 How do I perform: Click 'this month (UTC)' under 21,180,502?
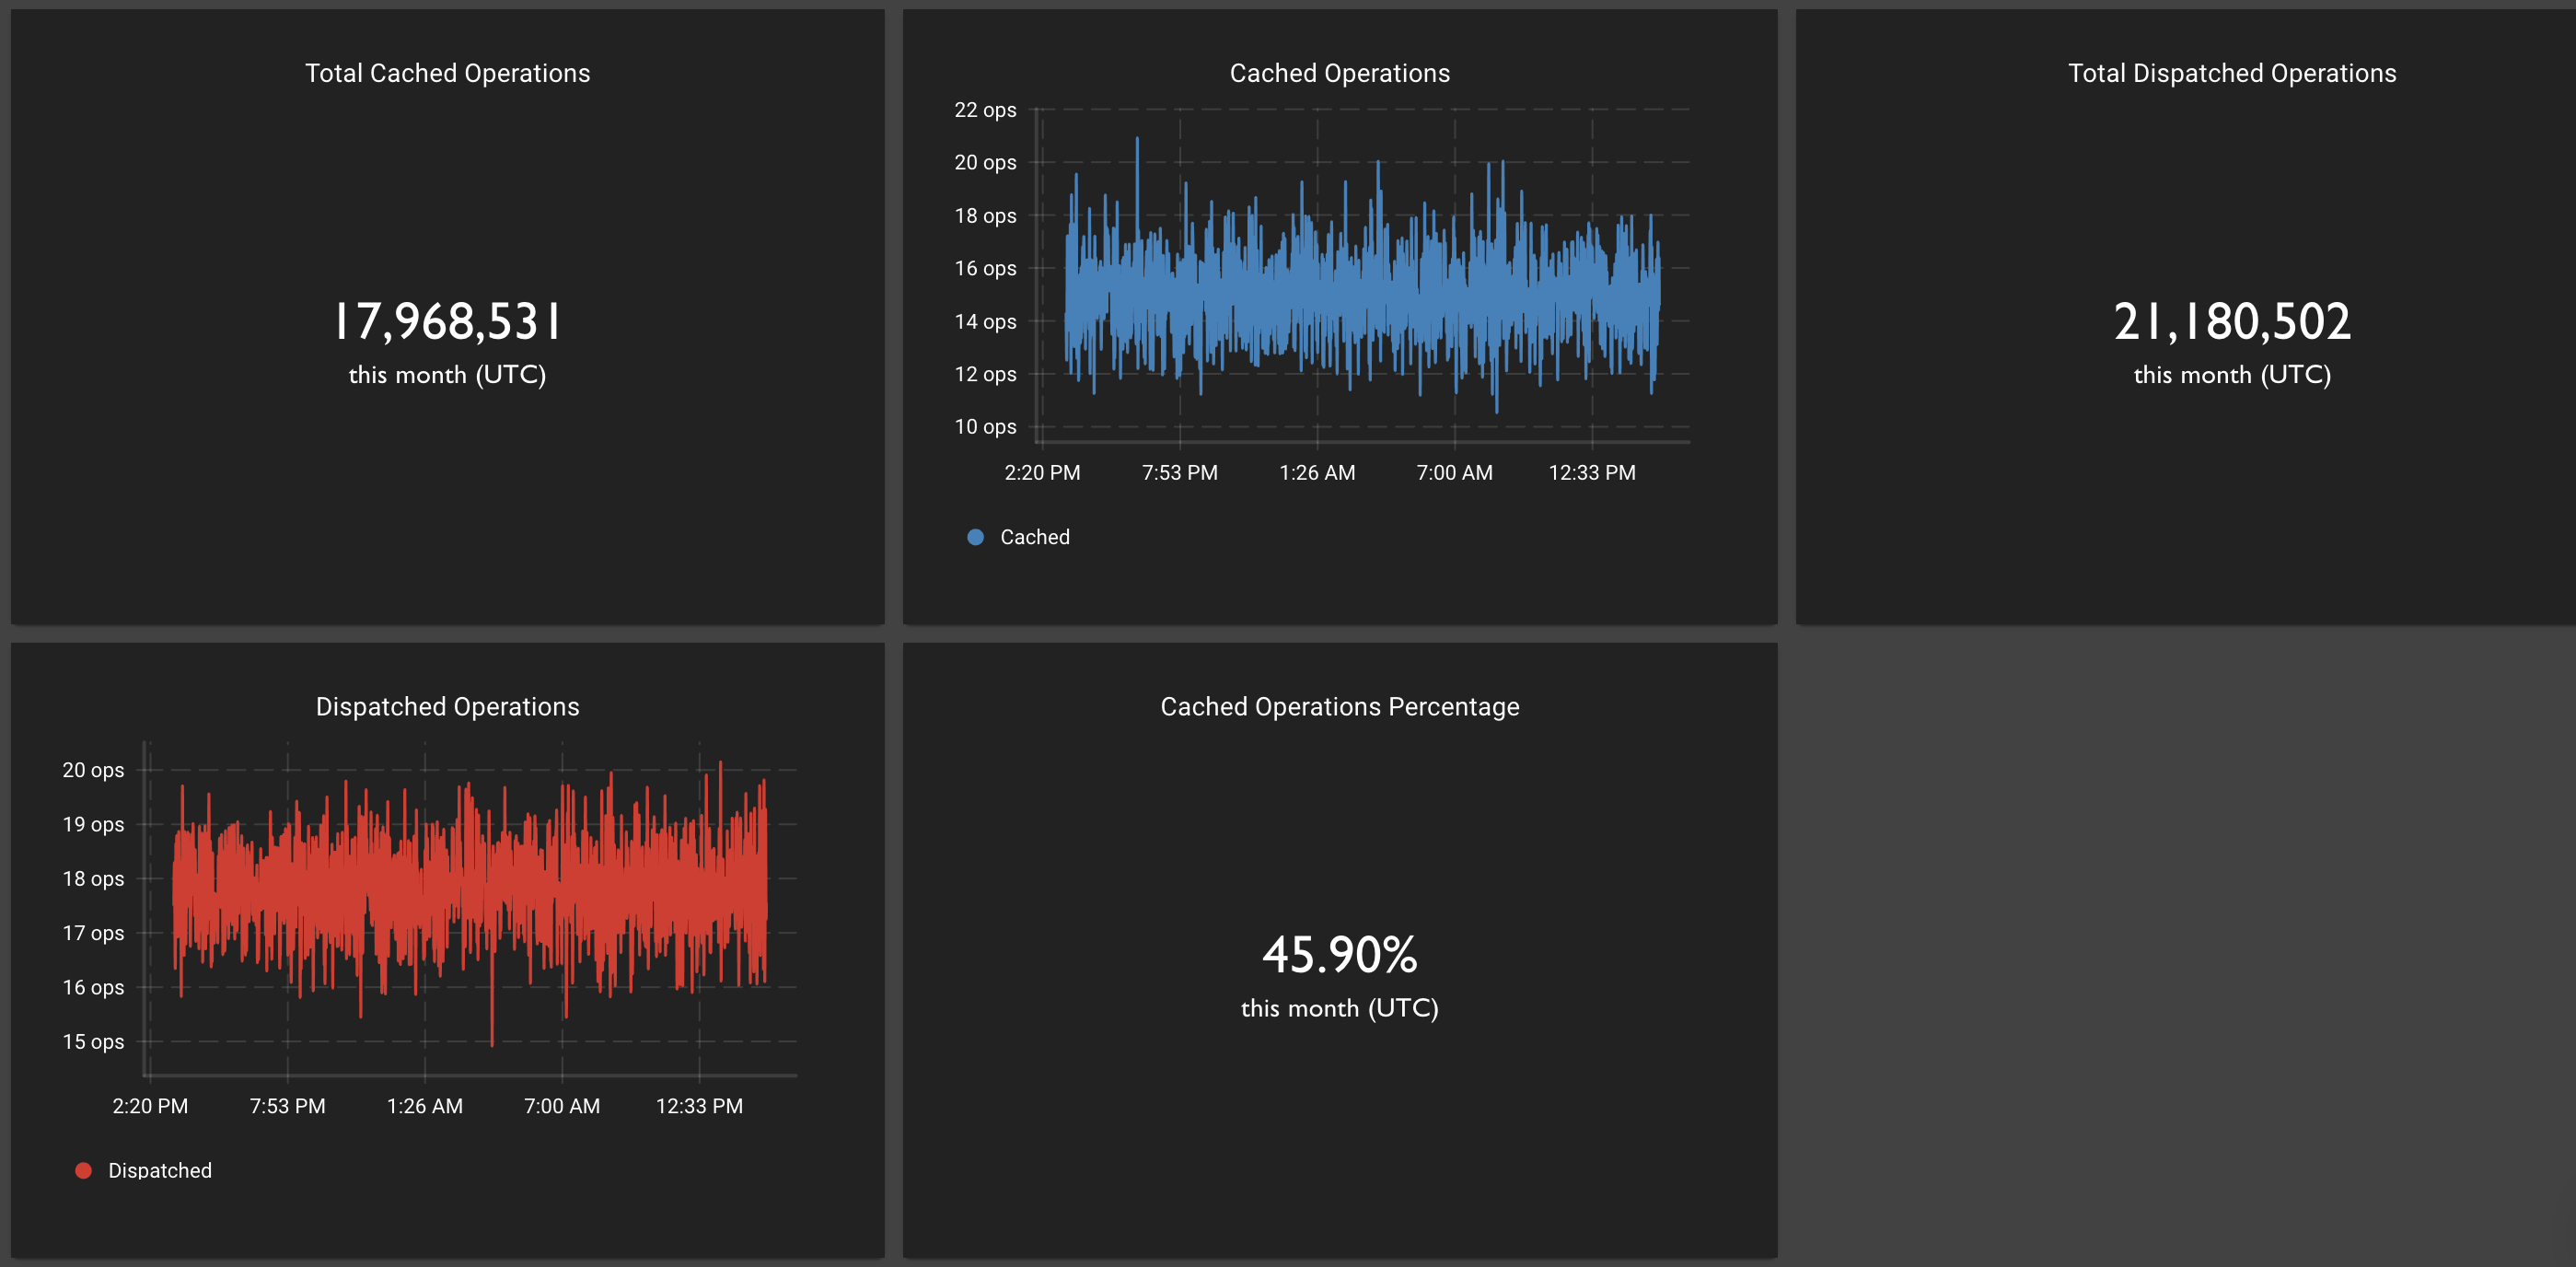click(2232, 375)
